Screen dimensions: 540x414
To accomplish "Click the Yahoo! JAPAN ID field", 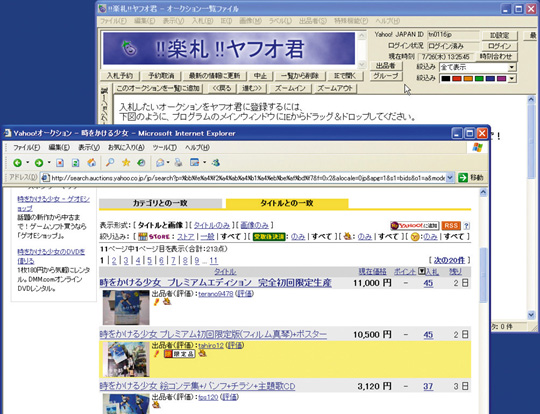I will tap(454, 35).
